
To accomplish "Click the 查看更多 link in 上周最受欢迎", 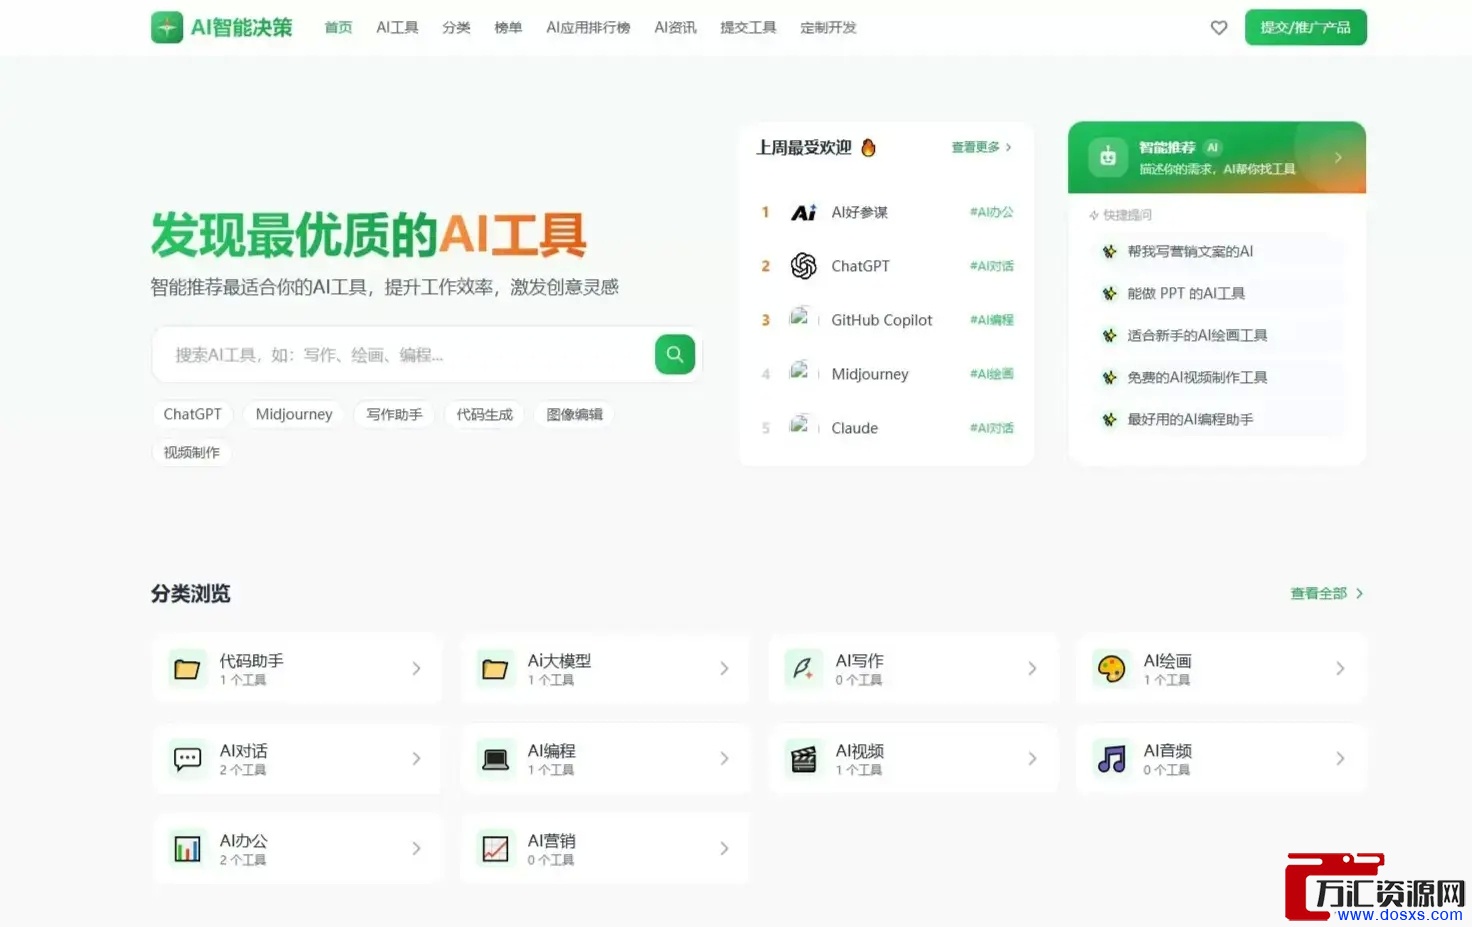I will (981, 147).
